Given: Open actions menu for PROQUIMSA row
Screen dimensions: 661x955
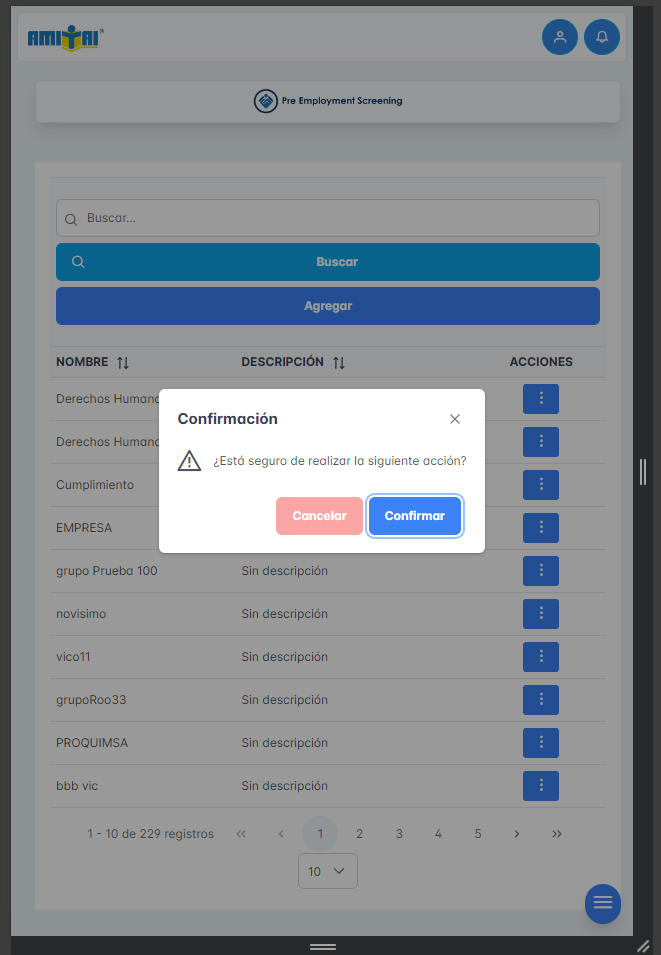Looking at the screenshot, I should [540, 743].
